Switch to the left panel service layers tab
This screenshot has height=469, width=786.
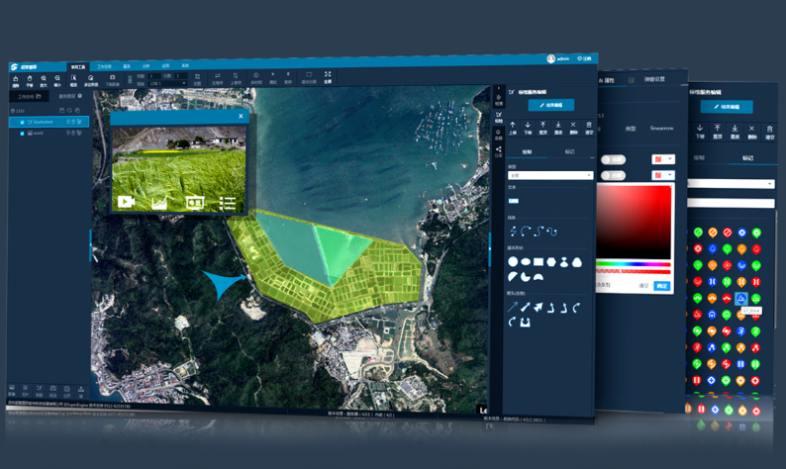[x=71, y=96]
